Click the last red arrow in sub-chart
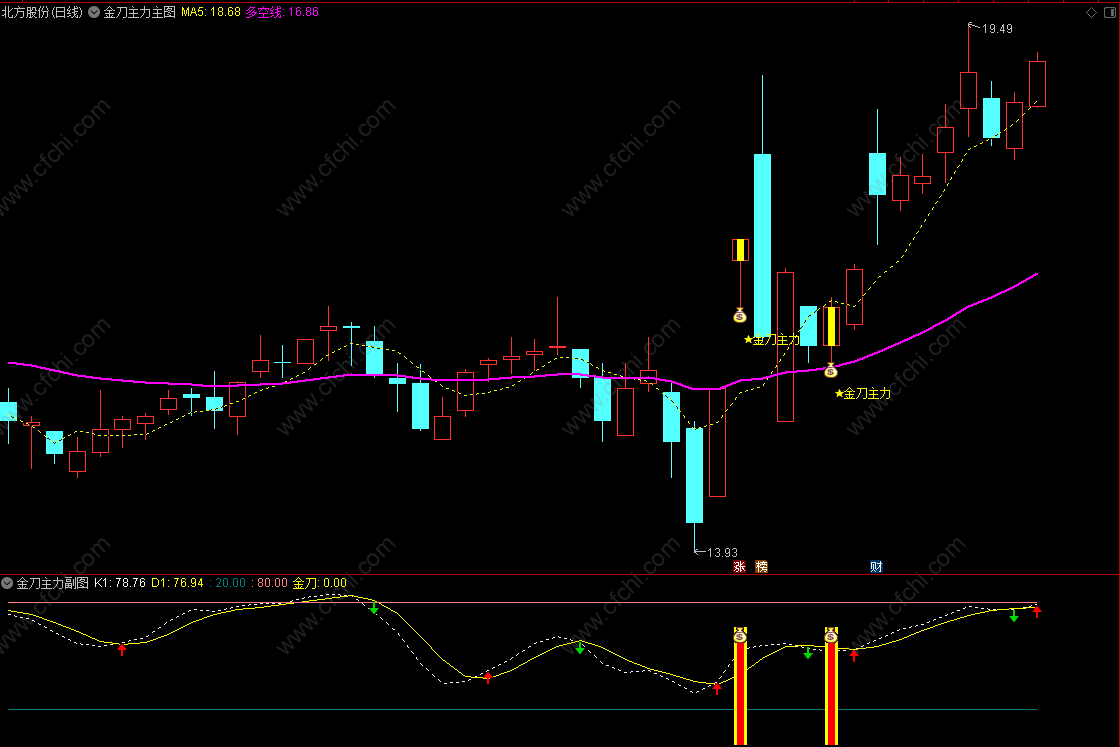The image size is (1120, 747). (x=1036, y=611)
